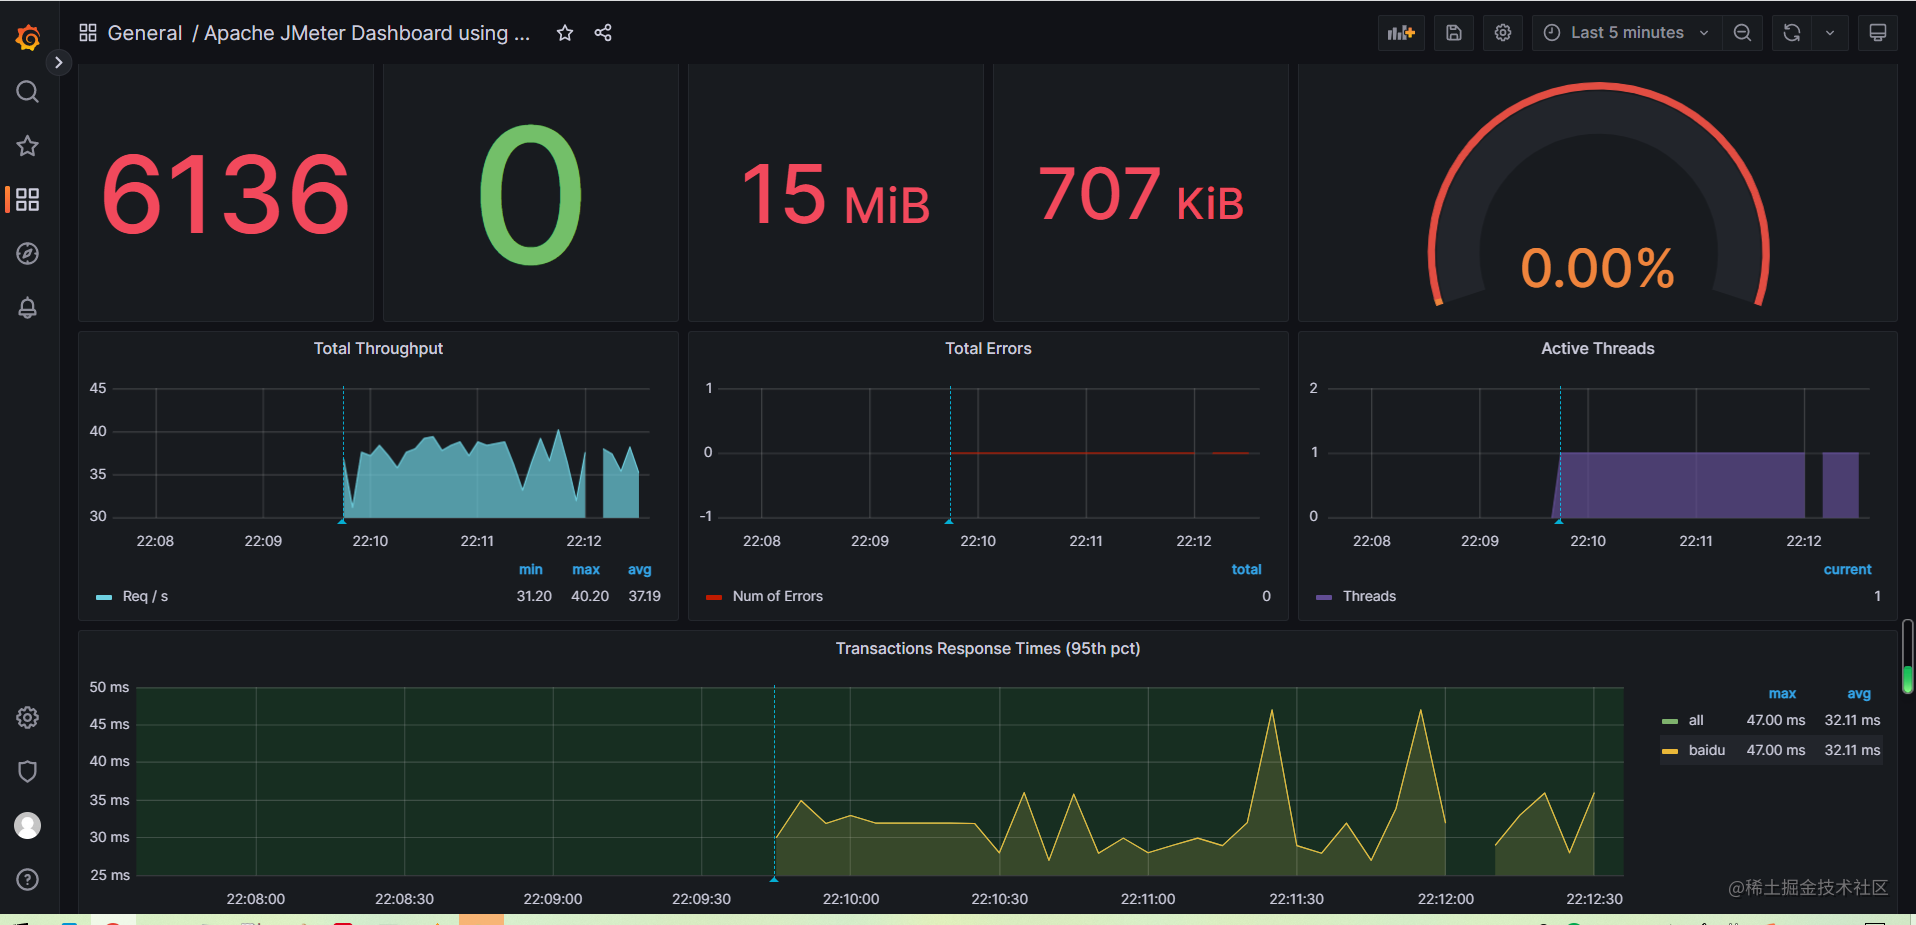
Task: Open the General dashboards folder breadcrumb
Action: pos(145,32)
